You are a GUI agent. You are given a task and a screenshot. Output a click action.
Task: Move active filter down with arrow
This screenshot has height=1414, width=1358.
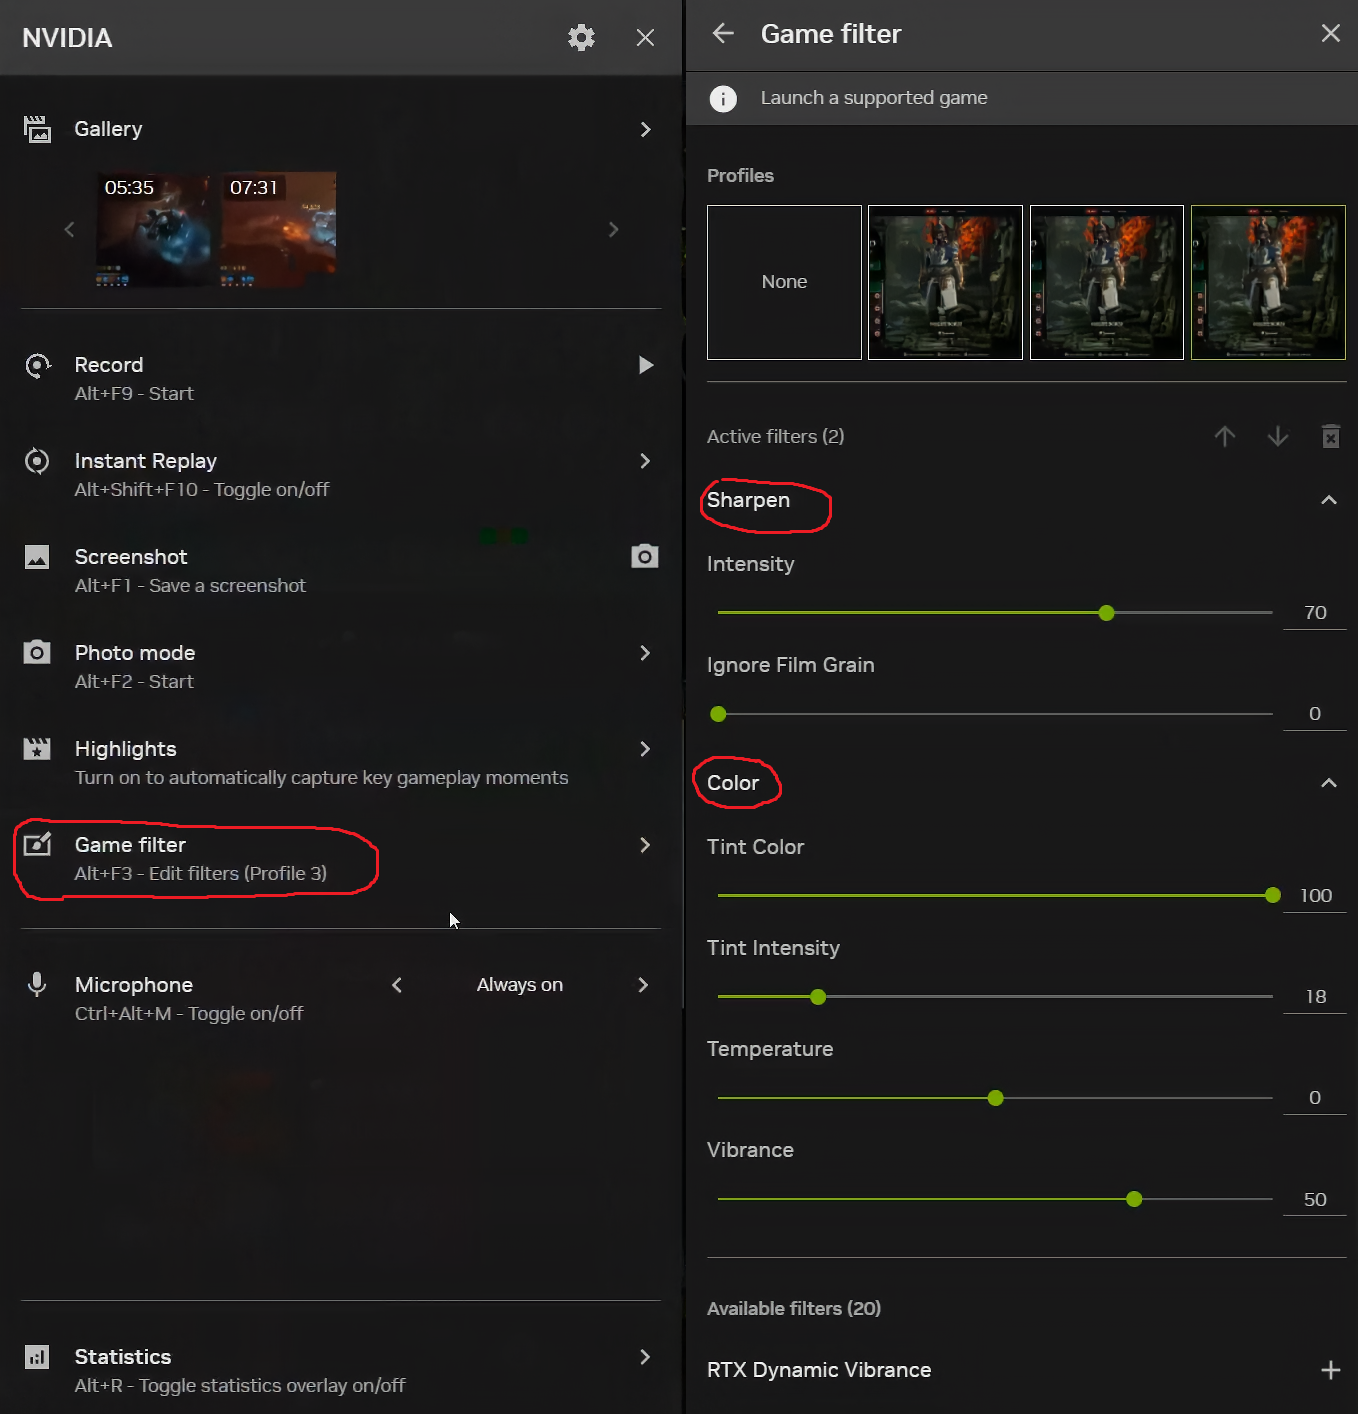pos(1278,437)
